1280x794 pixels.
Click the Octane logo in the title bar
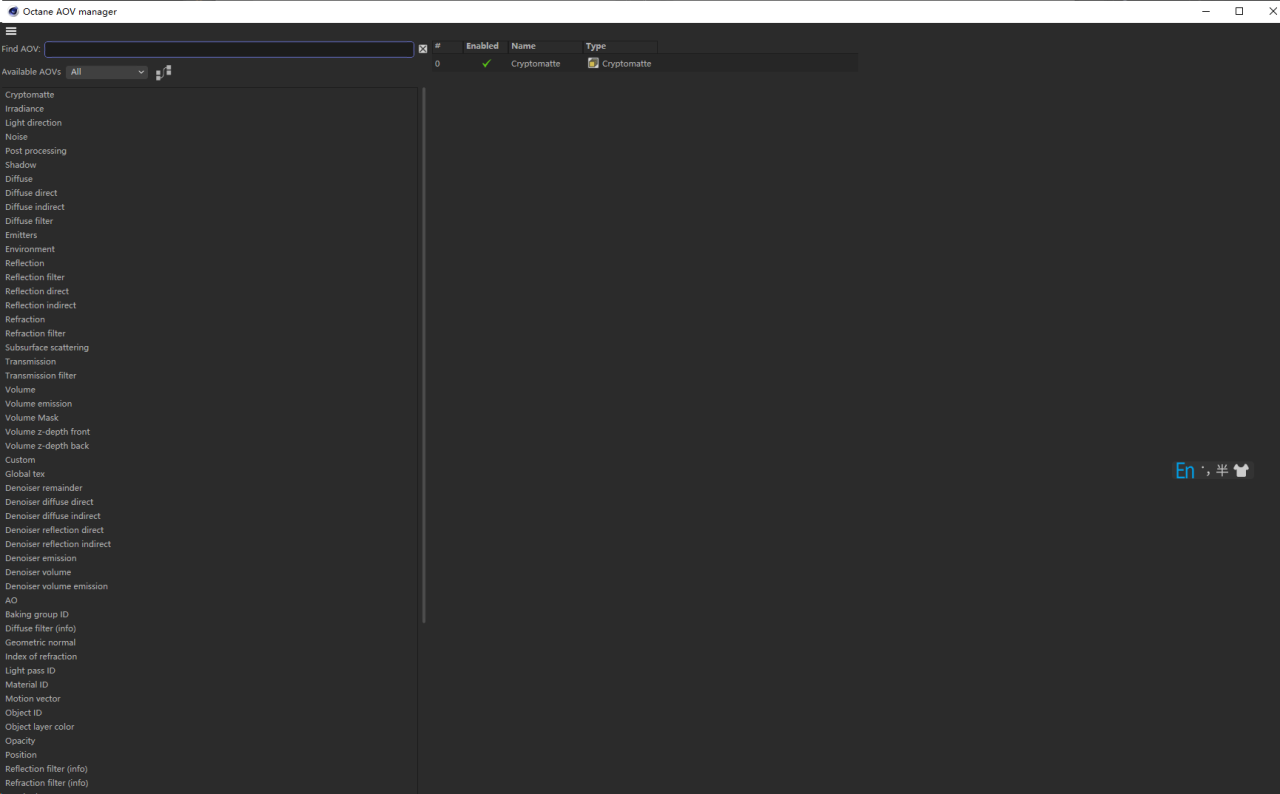(13, 11)
